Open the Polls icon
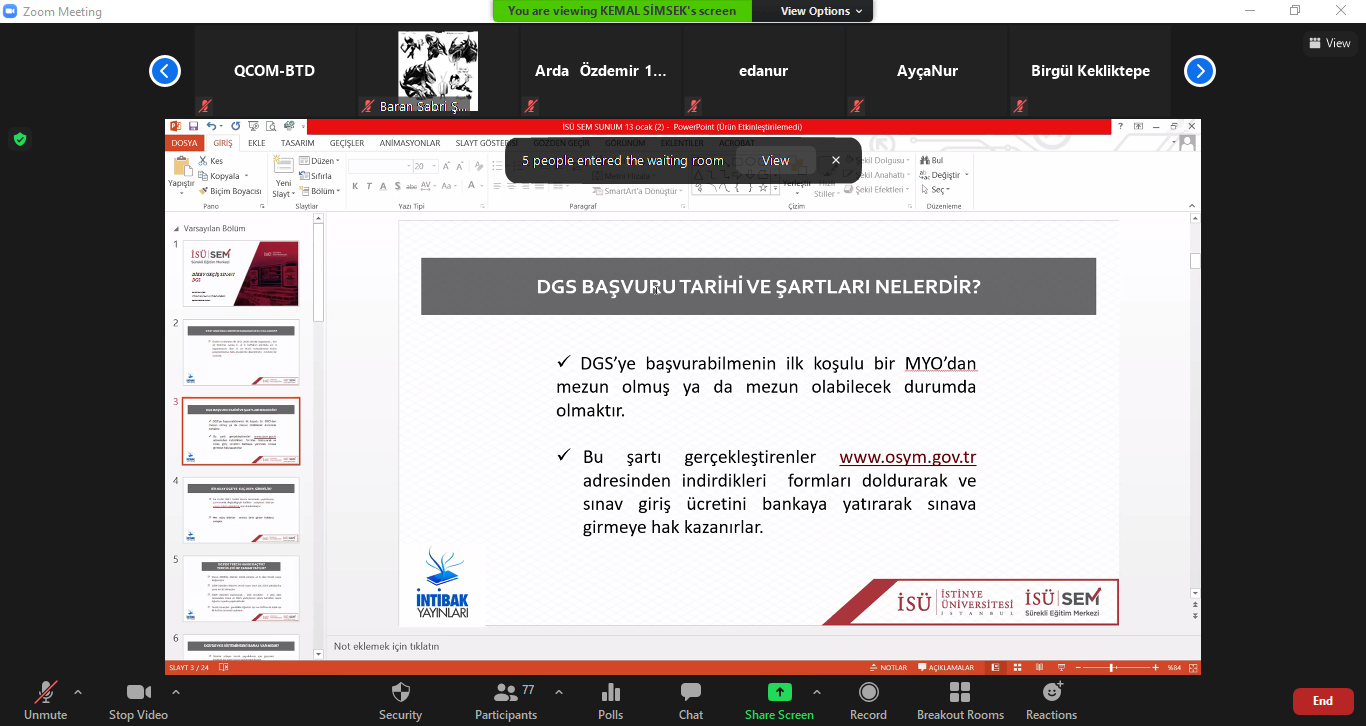Image resolution: width=1366 pixels, height=726 pixels. (610, 693)
